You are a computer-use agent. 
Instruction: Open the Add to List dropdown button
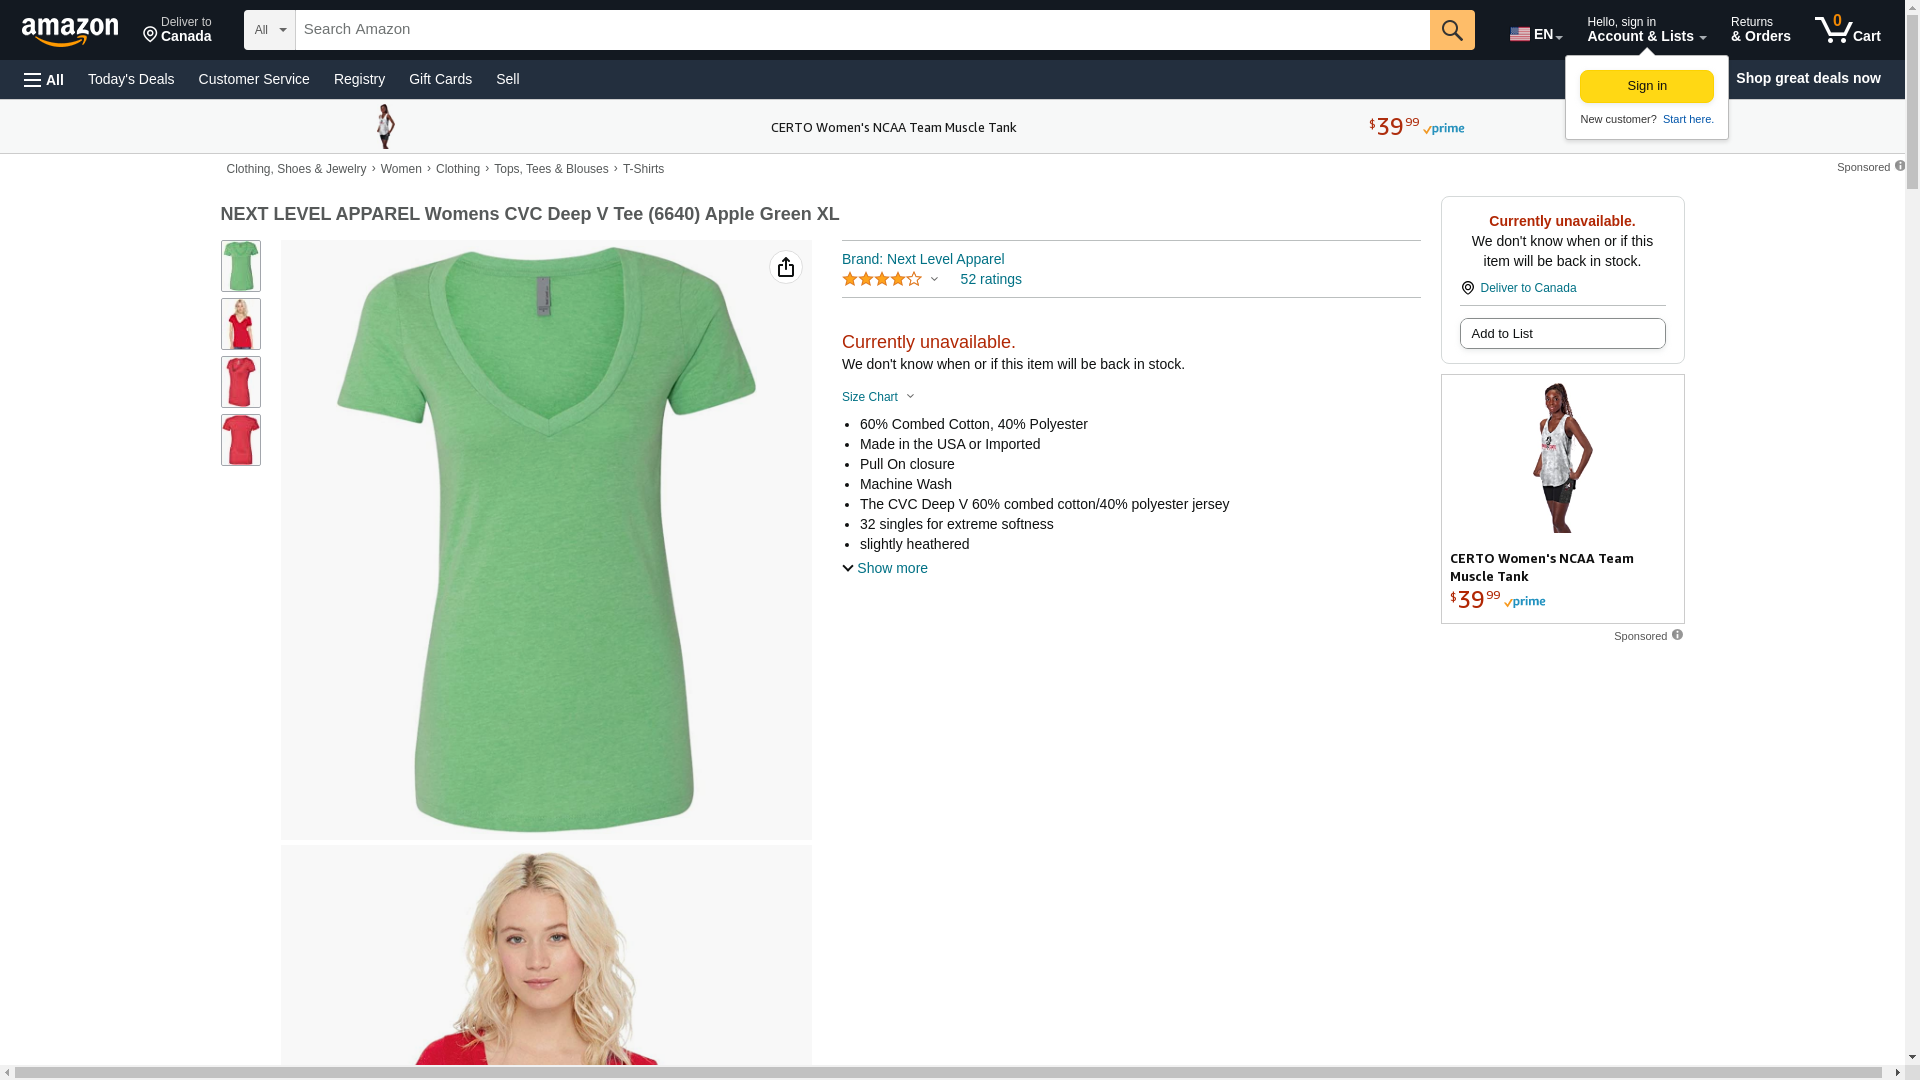point(1561,333)
